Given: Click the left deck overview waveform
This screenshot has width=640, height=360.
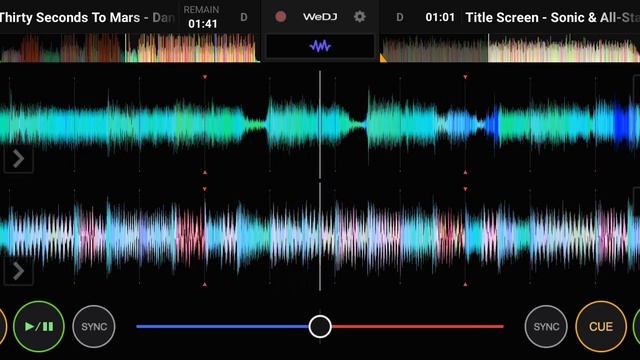Looking at the screenshot, I should pyautogui.click(x=130, y=48).
